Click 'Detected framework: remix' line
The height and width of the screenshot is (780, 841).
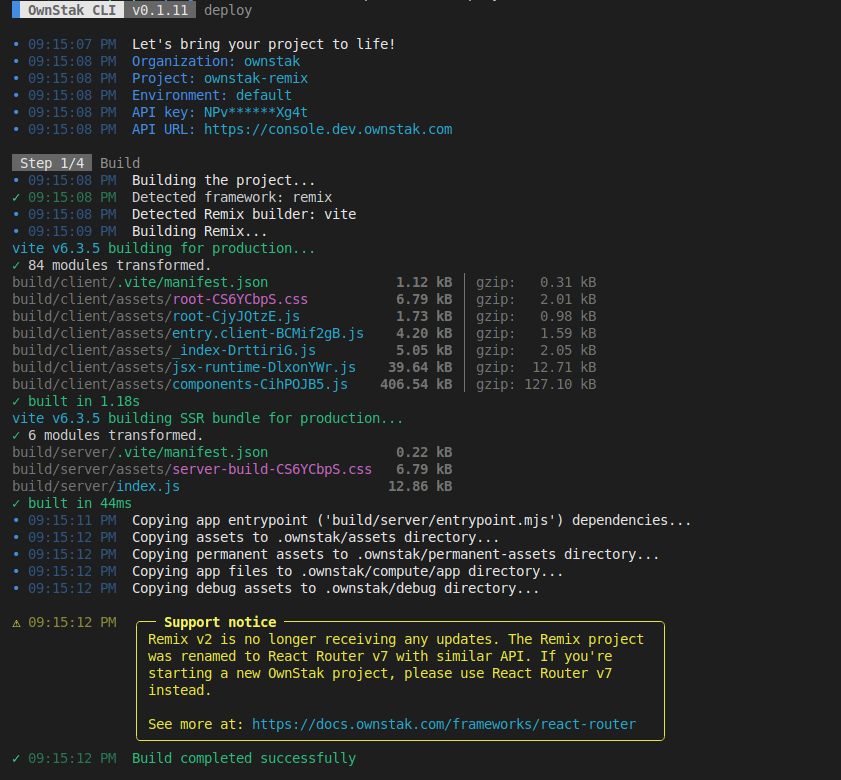[232, 197]
